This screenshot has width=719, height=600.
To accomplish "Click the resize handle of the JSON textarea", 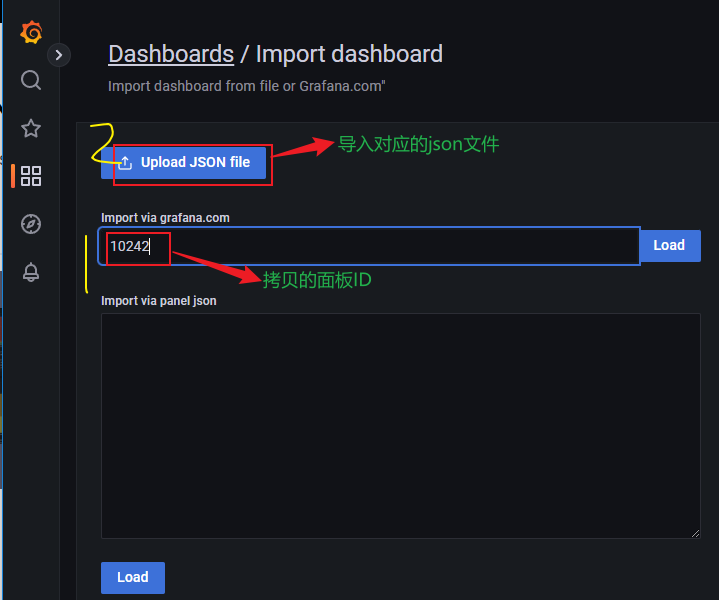I will click(x=695, y=533).
